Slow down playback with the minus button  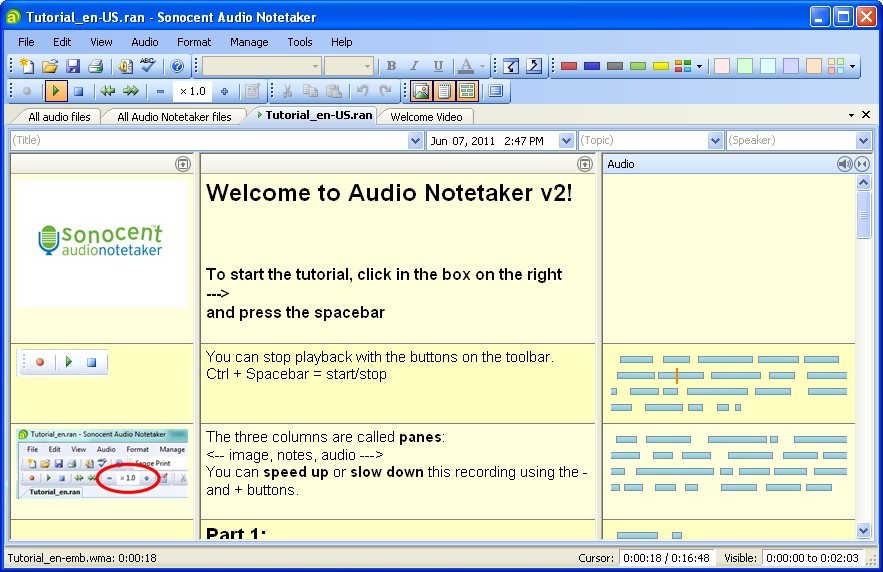click(160, 91)
